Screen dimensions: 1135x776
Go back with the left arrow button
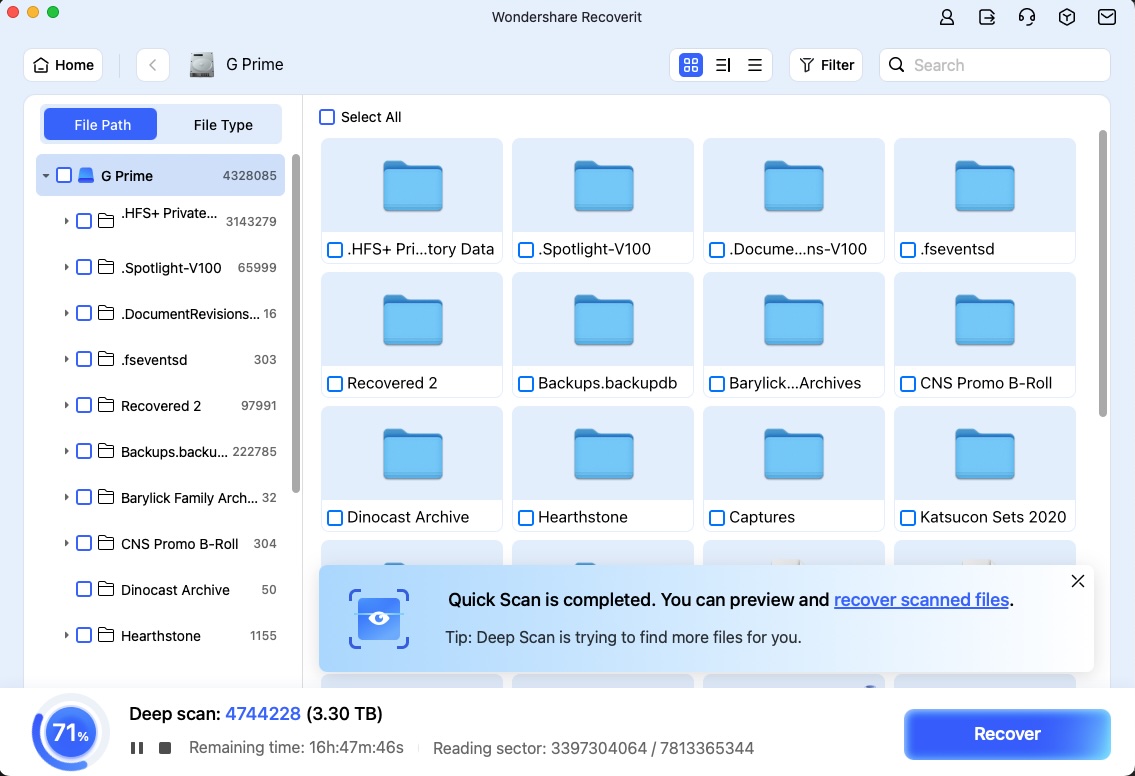coord(152,65)
